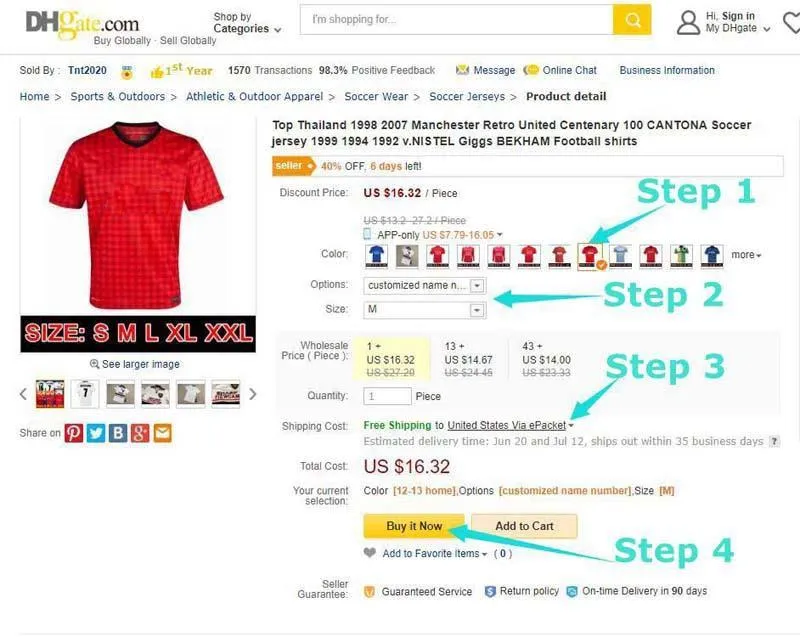Share via Twitter bird icon

[x=96, y=433]
